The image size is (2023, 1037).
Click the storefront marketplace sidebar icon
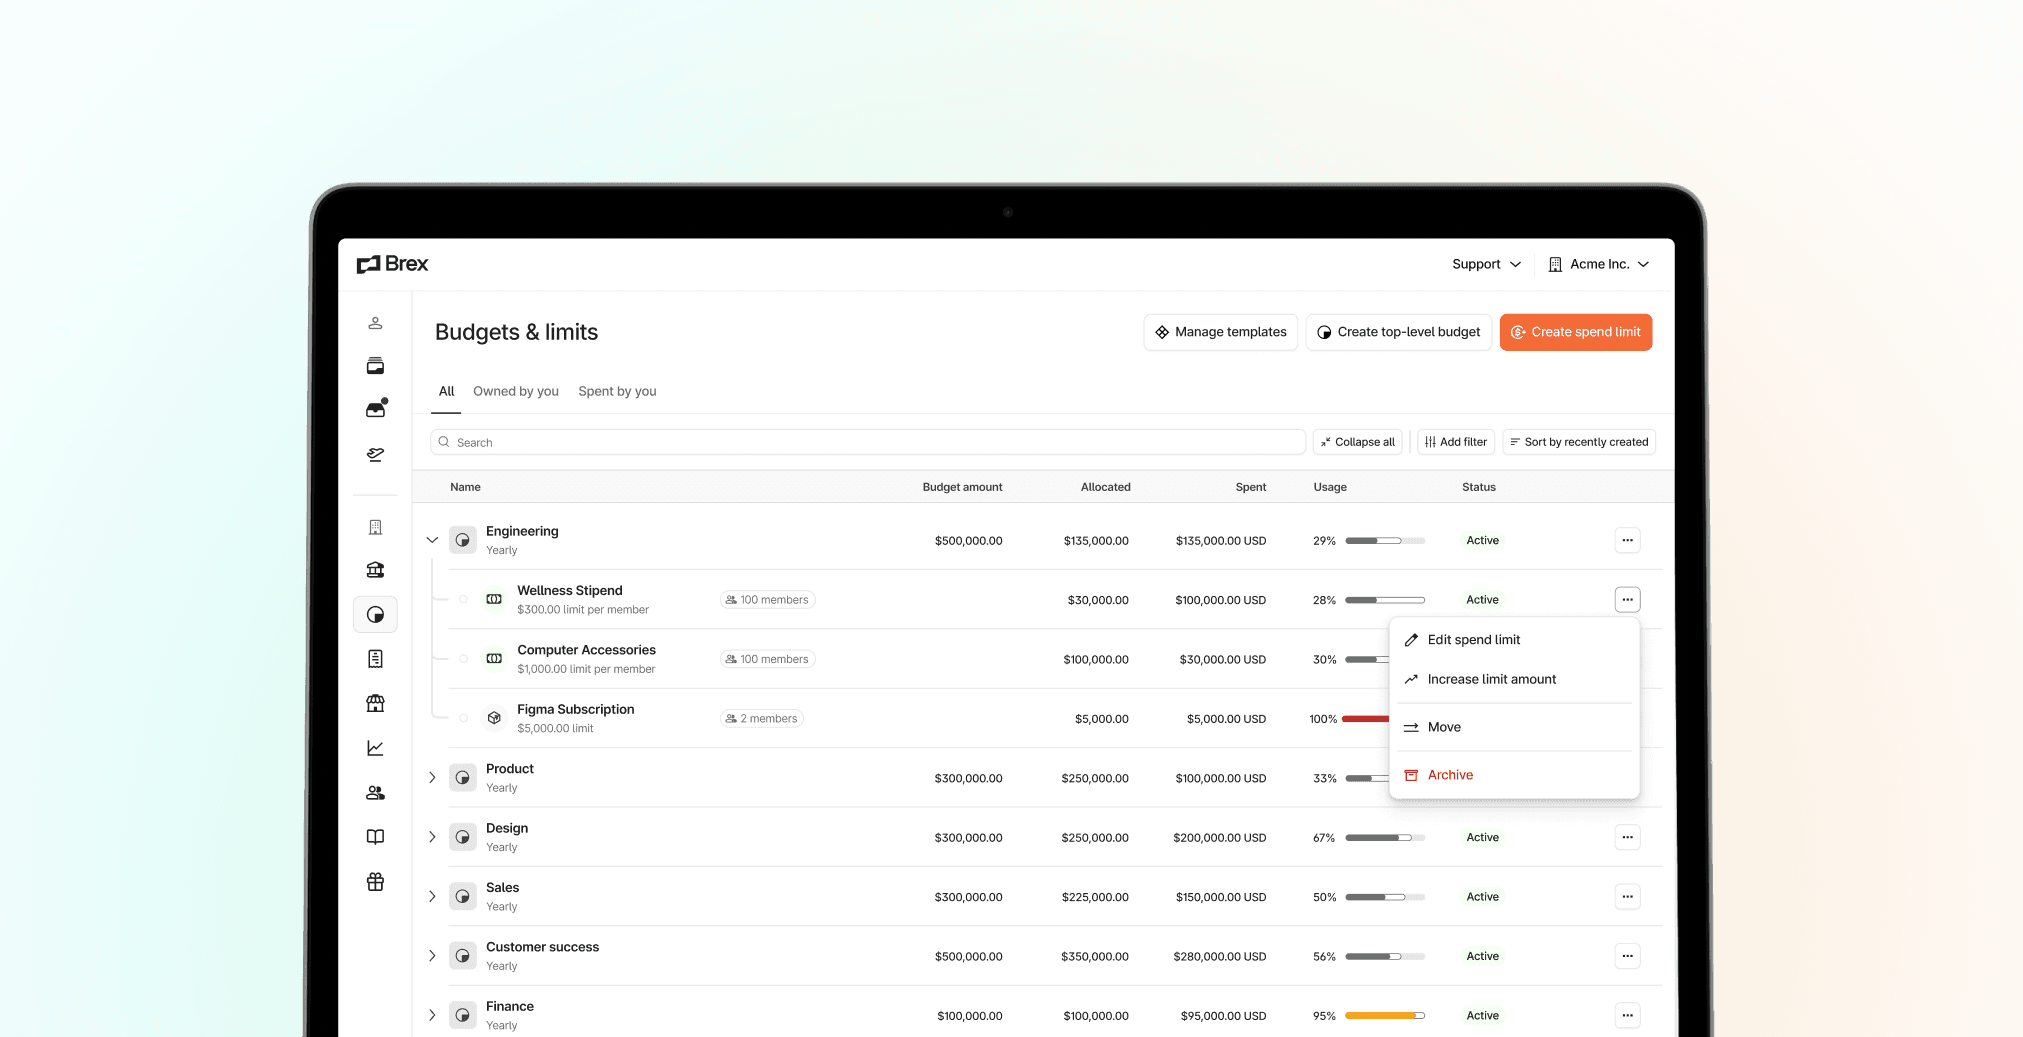375,704
